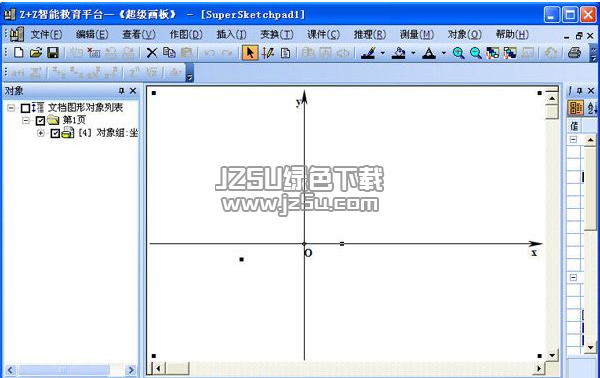This screenshot has width=600, height=378.
Task: Open the 插入(I) menu
Action: [232, 34]
